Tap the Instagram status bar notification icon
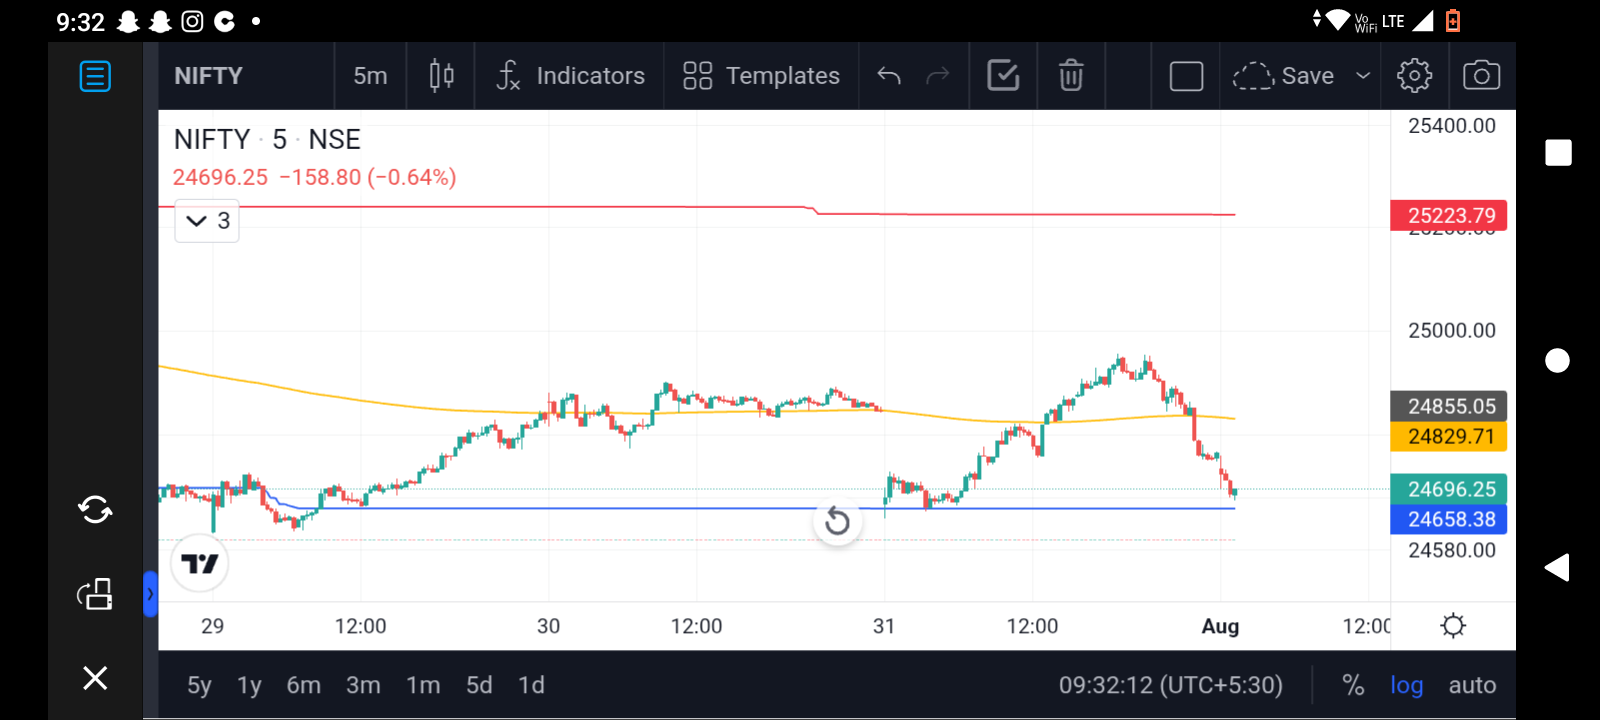 193,21
